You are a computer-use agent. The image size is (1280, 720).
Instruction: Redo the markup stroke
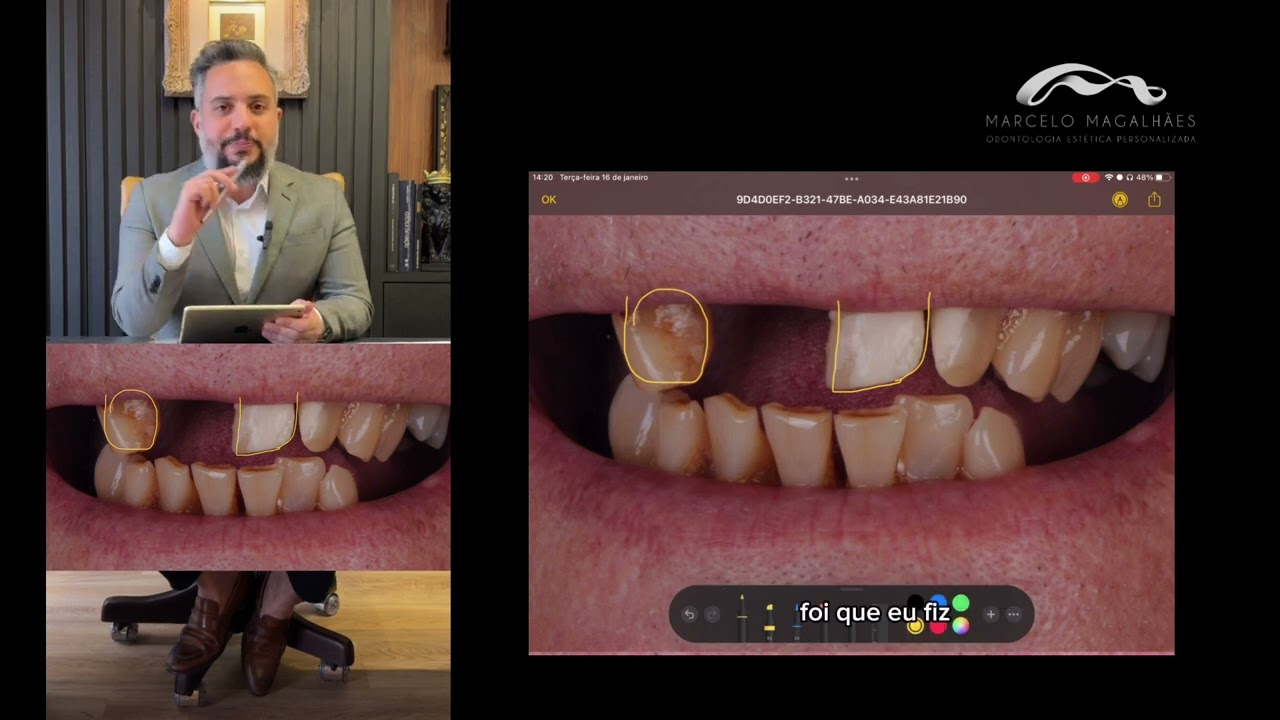point(712,615)
